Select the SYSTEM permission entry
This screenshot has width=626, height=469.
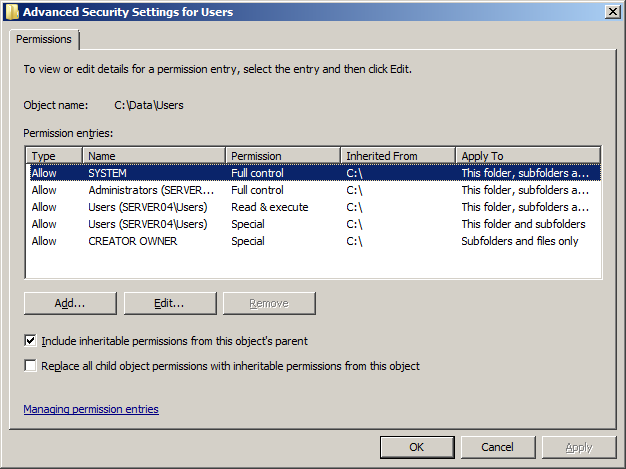pos(108,173)
